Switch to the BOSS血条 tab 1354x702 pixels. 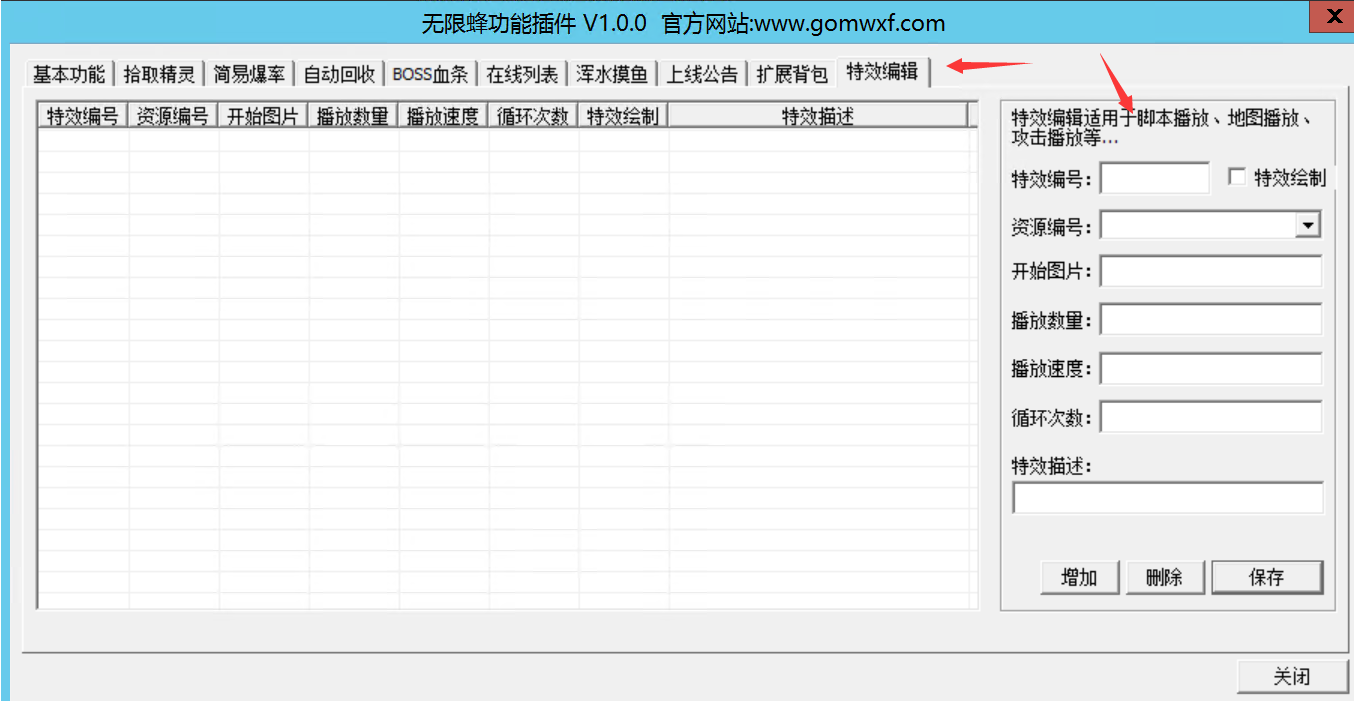click(x=430, y=74)
